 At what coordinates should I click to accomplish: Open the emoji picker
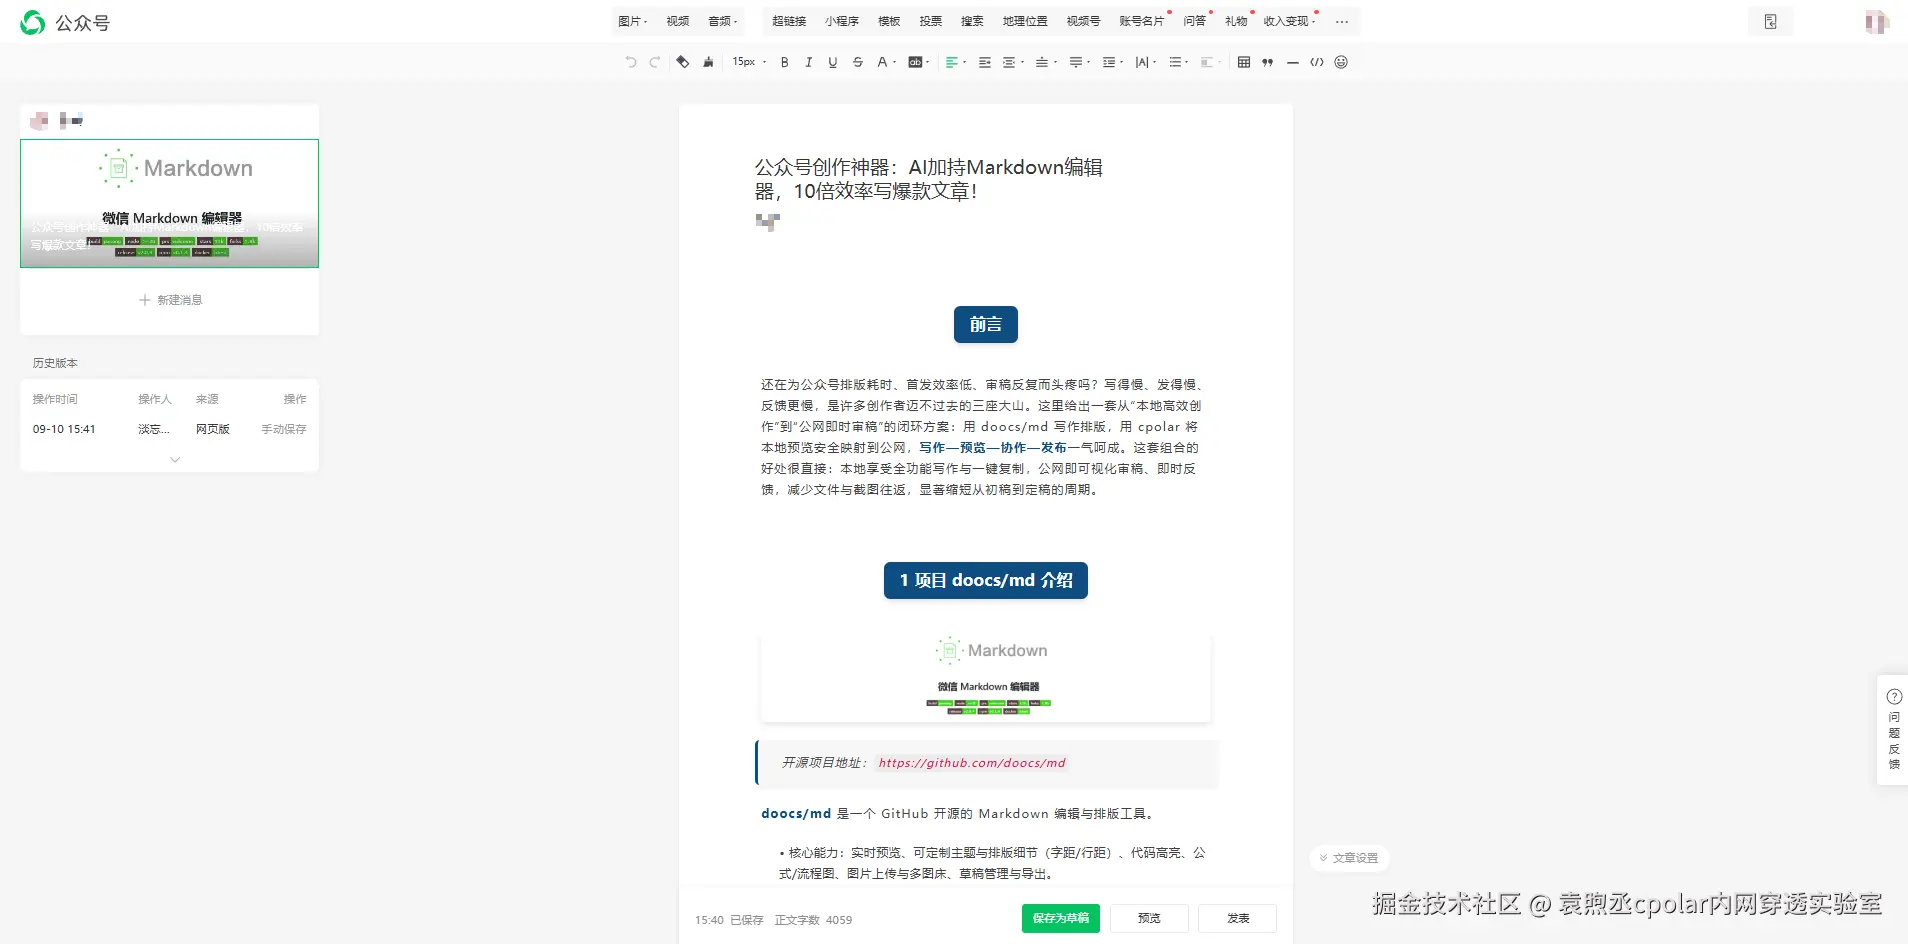click(x=1341, y=62)
